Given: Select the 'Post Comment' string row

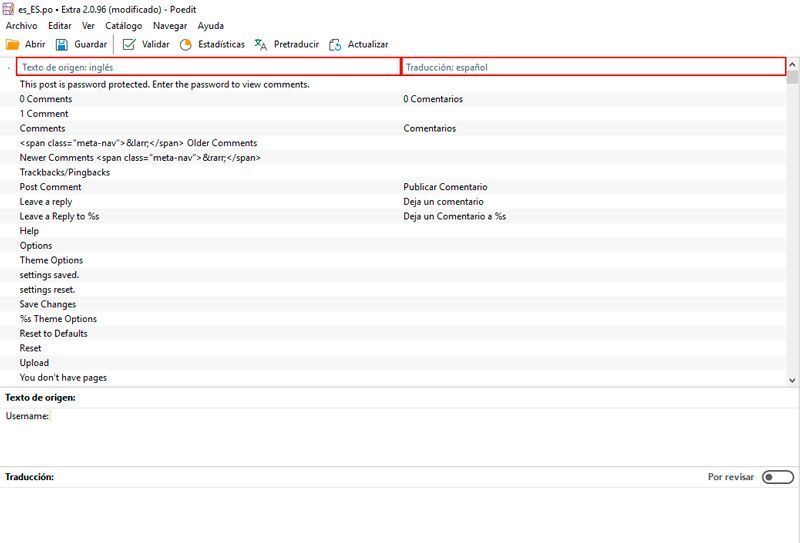Looking at the screenshot, I should [51, 187].
